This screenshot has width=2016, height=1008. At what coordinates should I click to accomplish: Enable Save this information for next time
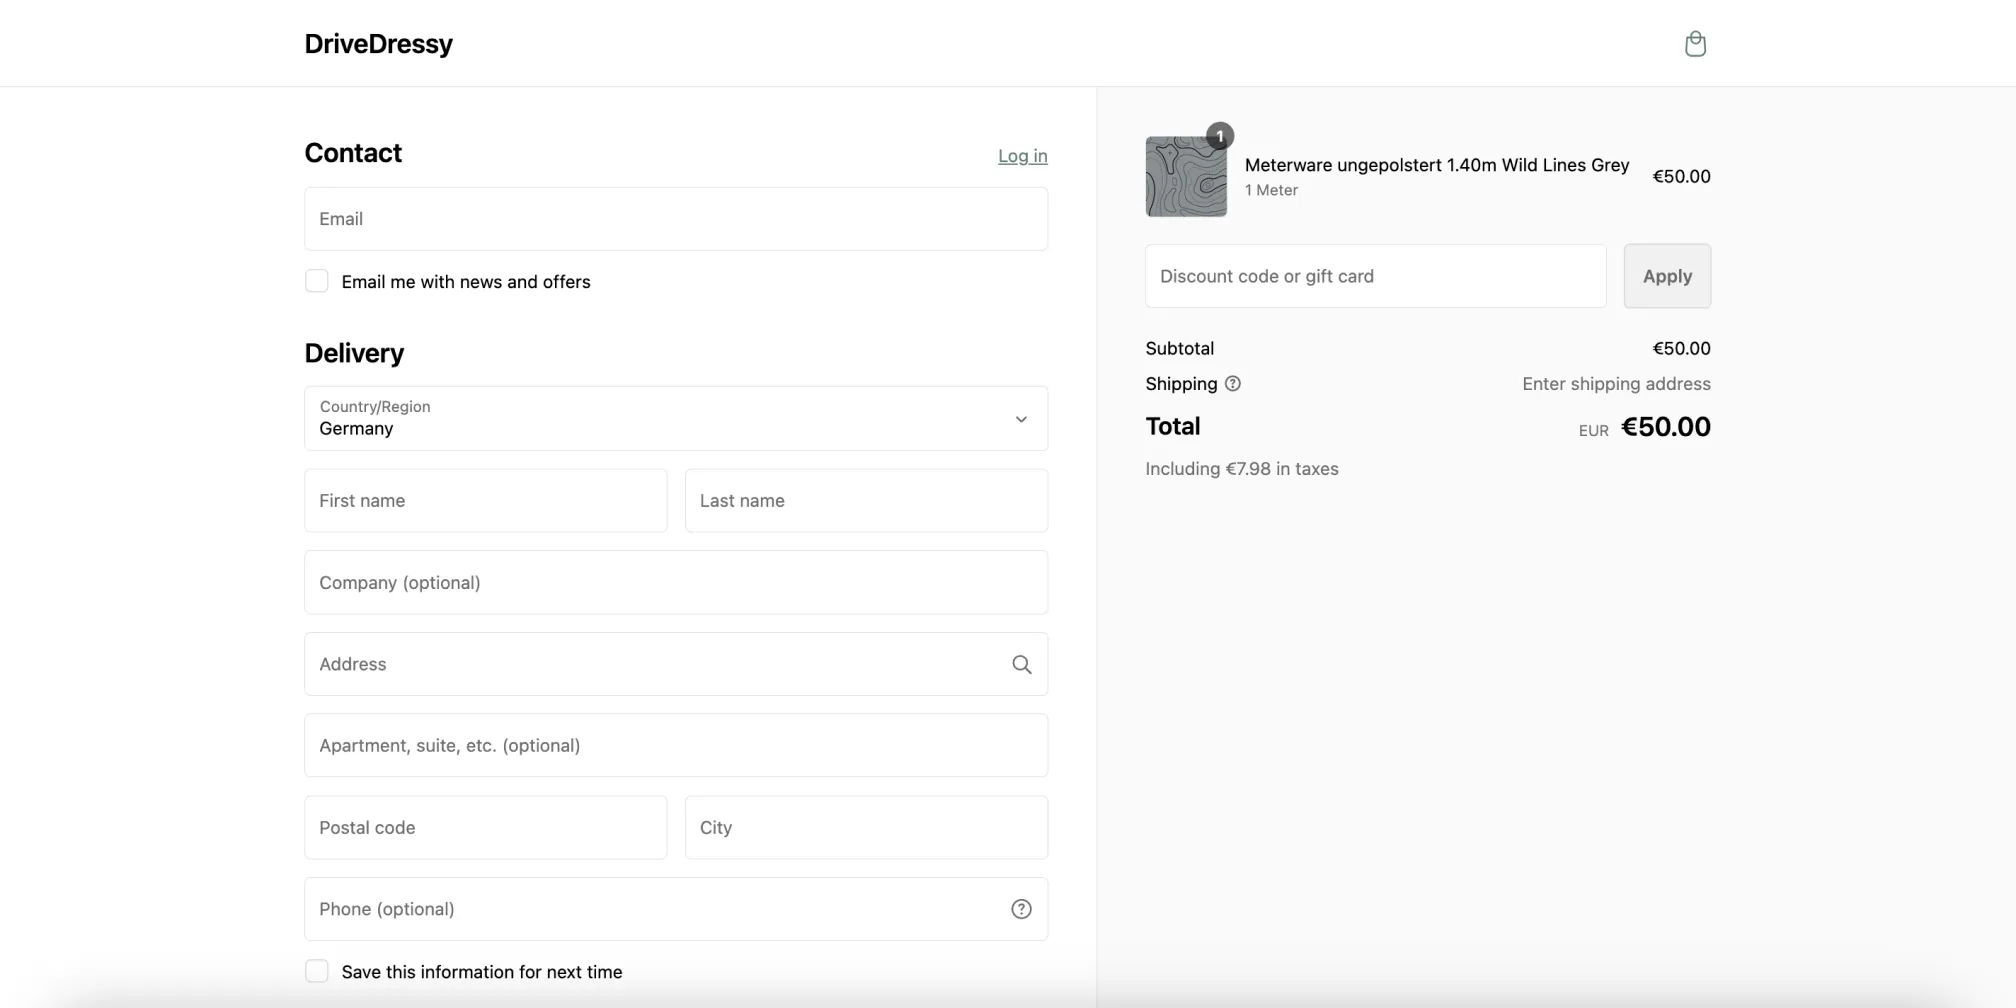[x=317, y=971]
